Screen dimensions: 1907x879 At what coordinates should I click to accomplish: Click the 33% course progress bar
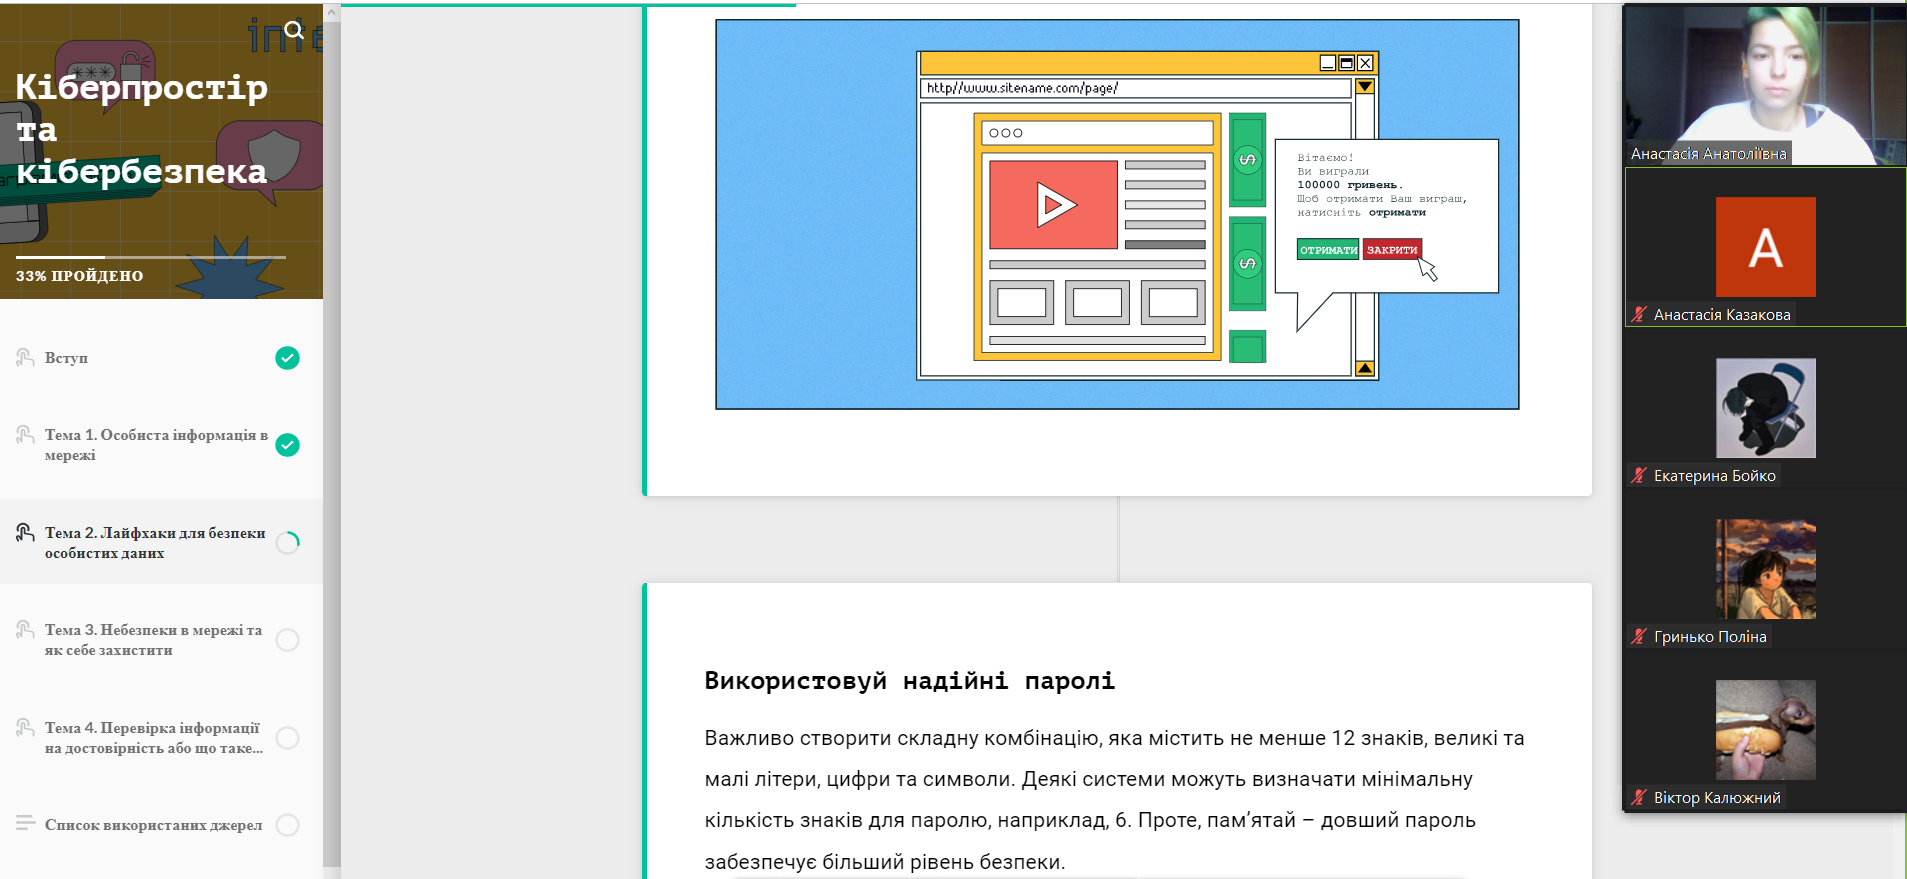(x=150, y=258)
